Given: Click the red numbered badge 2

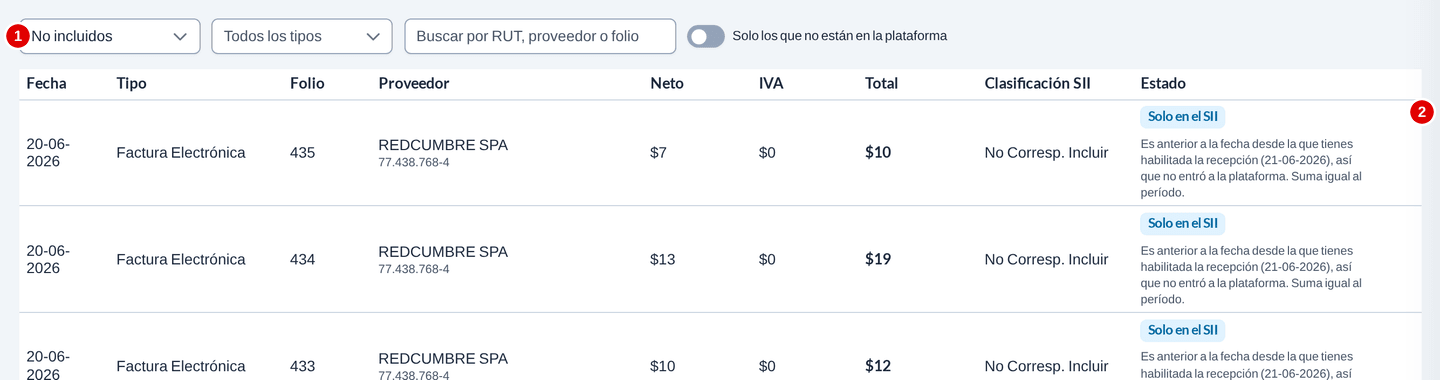Looking at the screenshot, I should (x=1422, y=112).
